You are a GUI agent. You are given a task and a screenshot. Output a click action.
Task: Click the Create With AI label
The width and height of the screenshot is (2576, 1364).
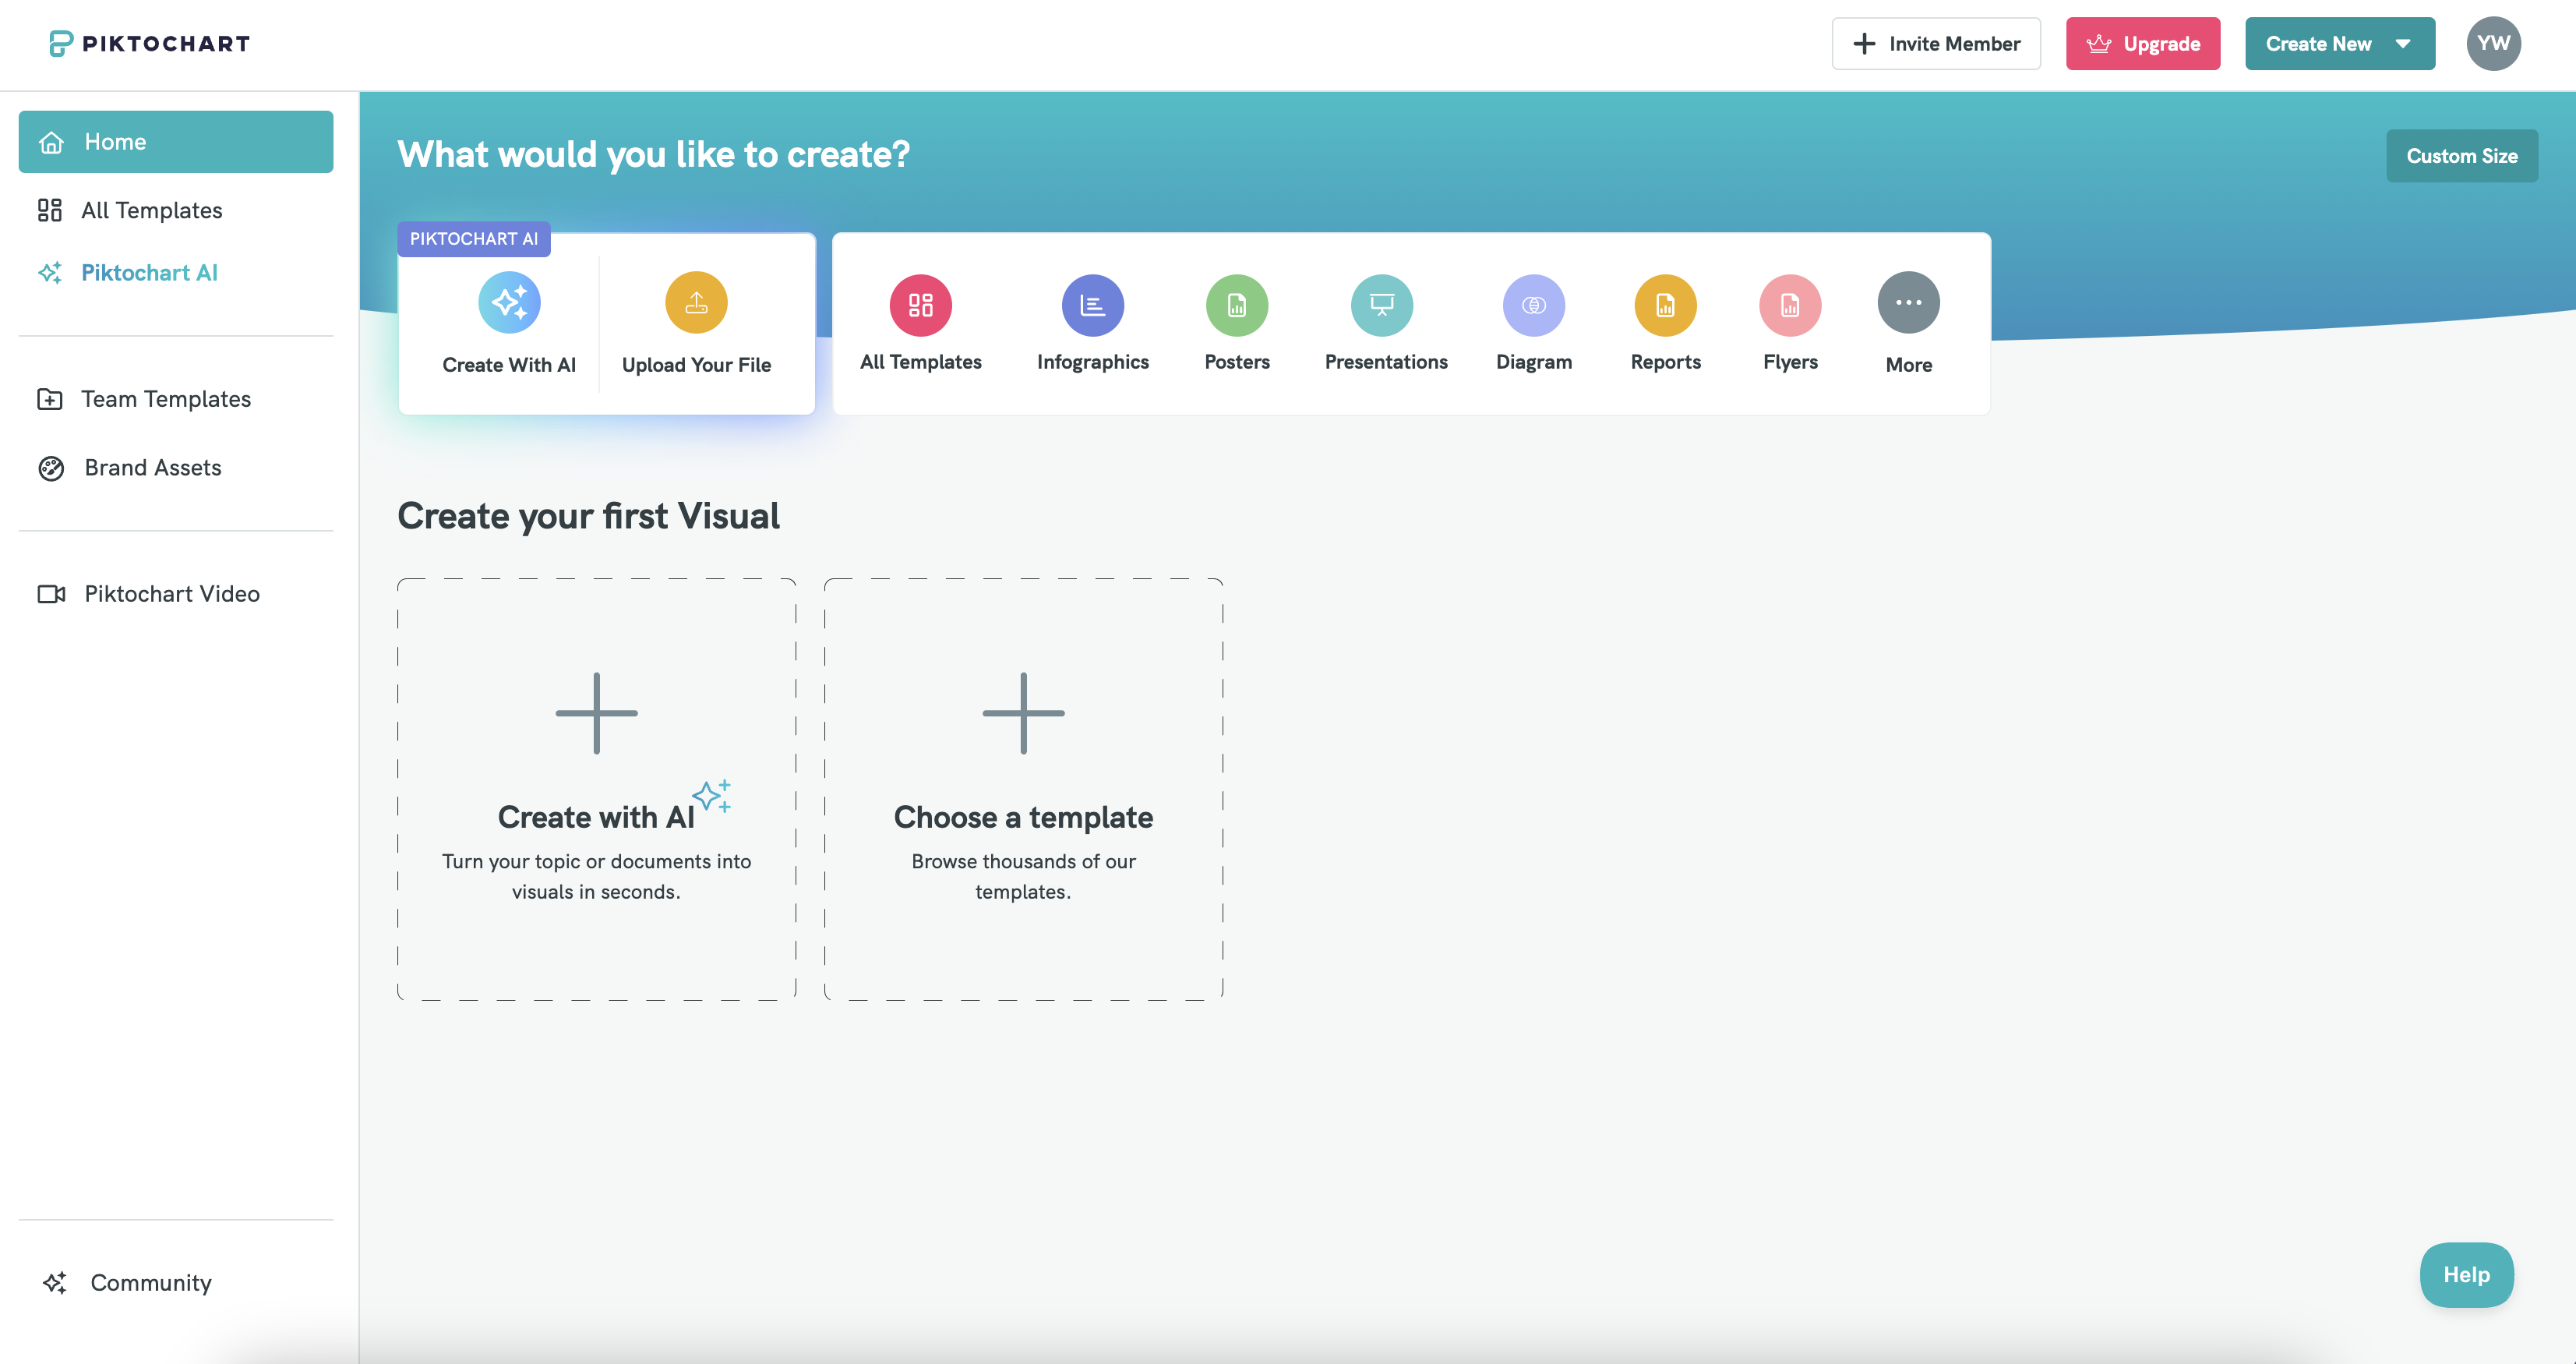coord(509,365)
